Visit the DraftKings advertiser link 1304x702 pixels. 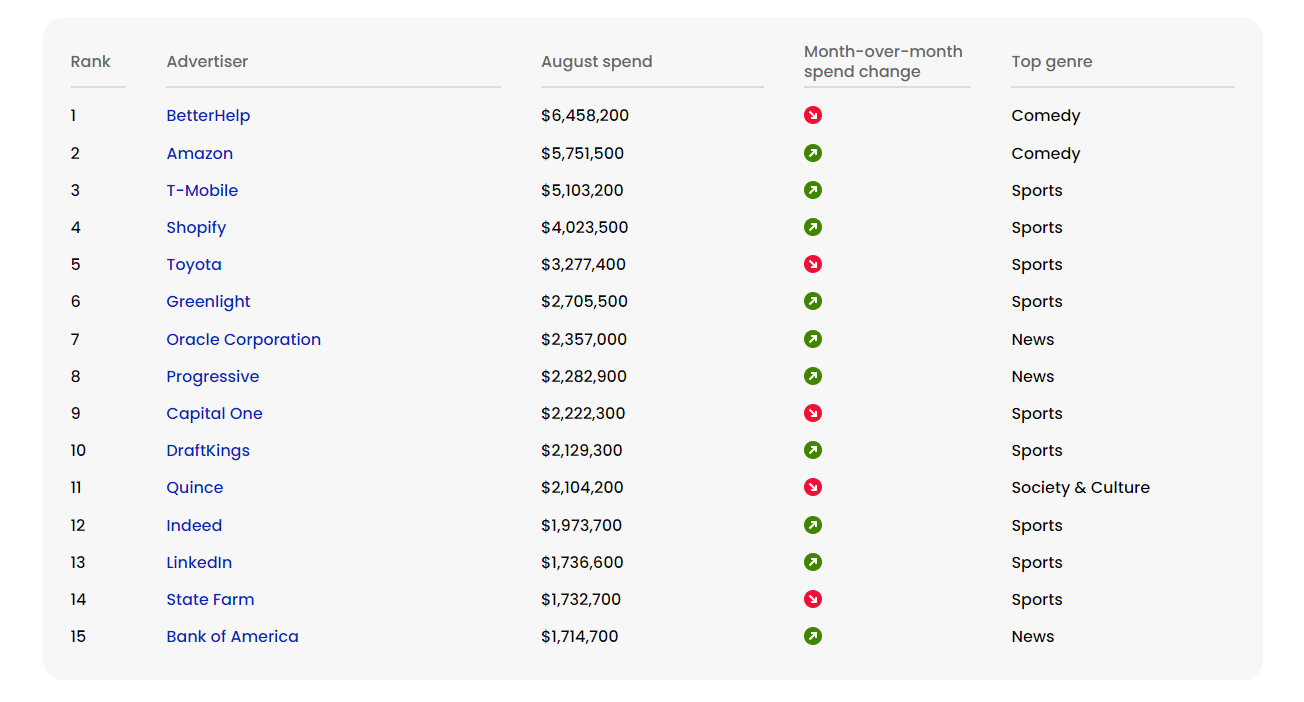tap(208, 451)
